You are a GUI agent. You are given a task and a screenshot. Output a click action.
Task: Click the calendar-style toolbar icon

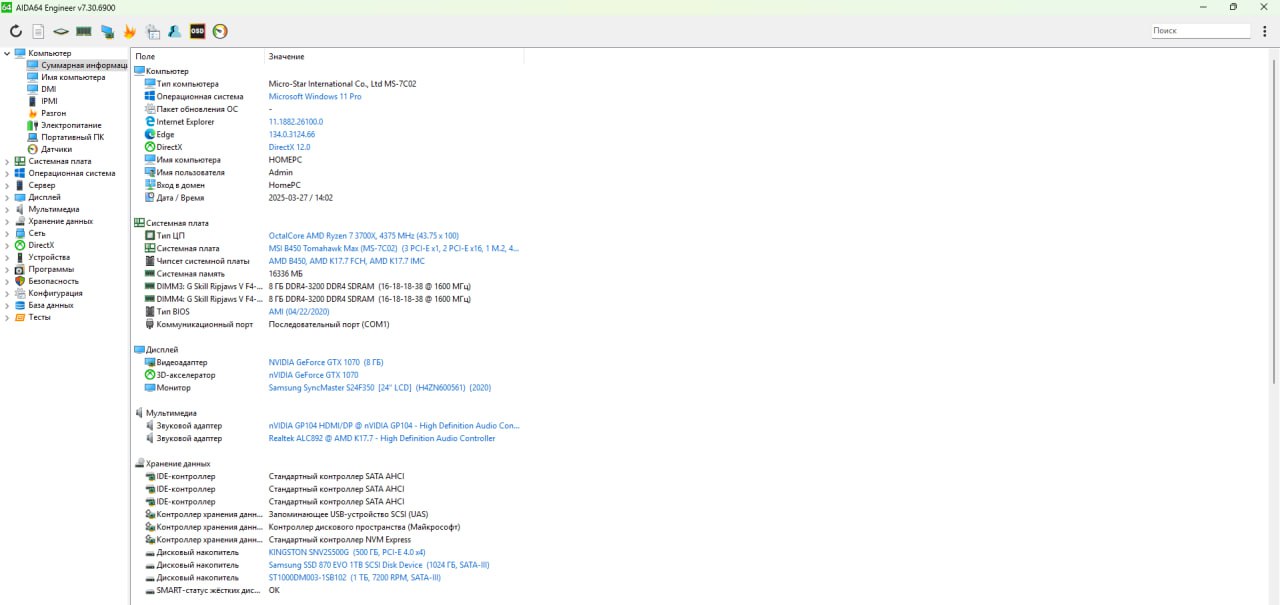(x=152, y=31)
